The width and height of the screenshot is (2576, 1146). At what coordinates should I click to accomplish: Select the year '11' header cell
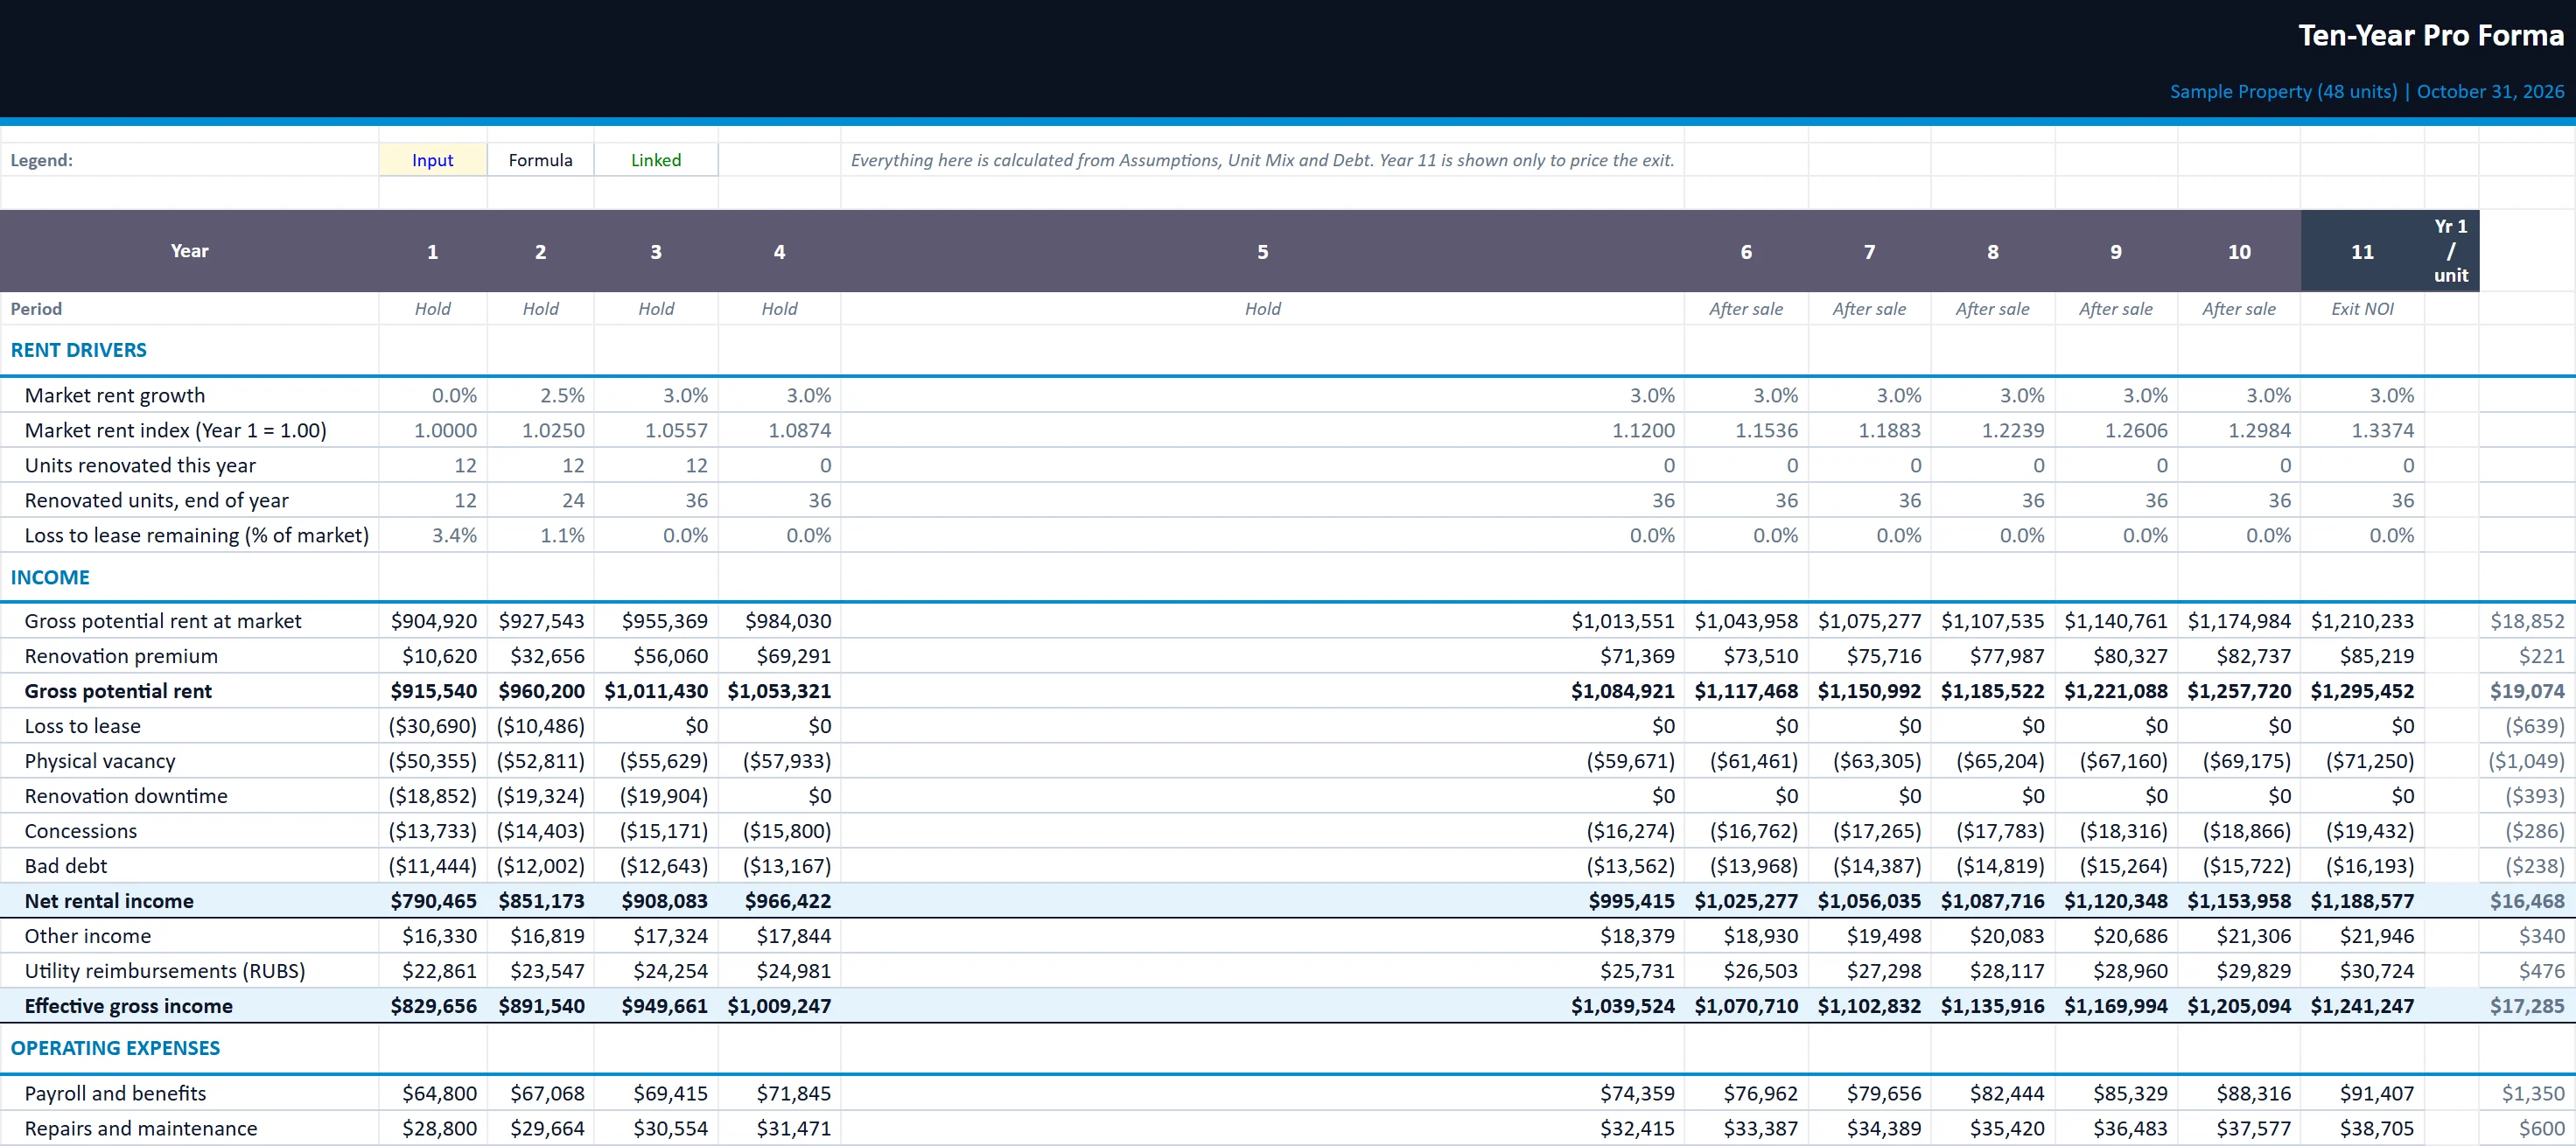(2362, 251)
